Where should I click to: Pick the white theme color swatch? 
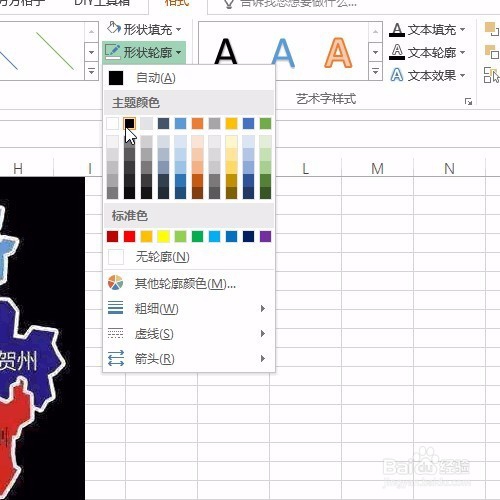[112, 124]
